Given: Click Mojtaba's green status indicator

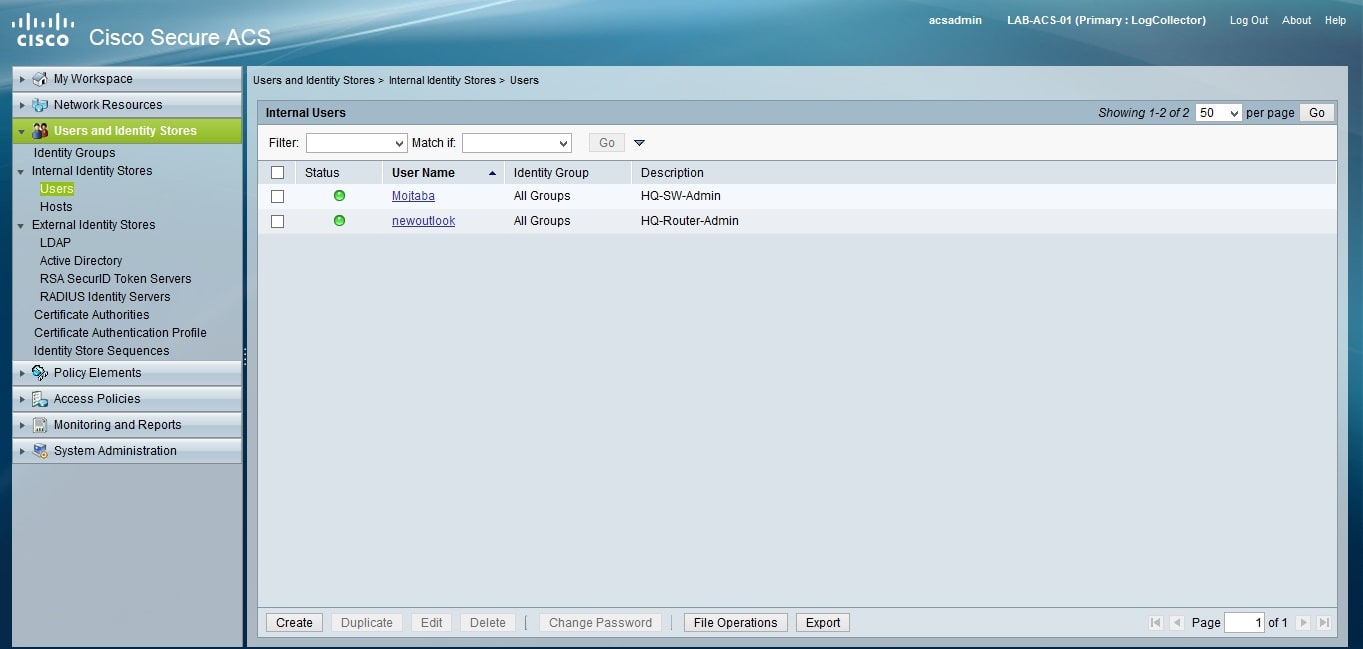Looking at the screenshot, I should [x=339, y=196].
